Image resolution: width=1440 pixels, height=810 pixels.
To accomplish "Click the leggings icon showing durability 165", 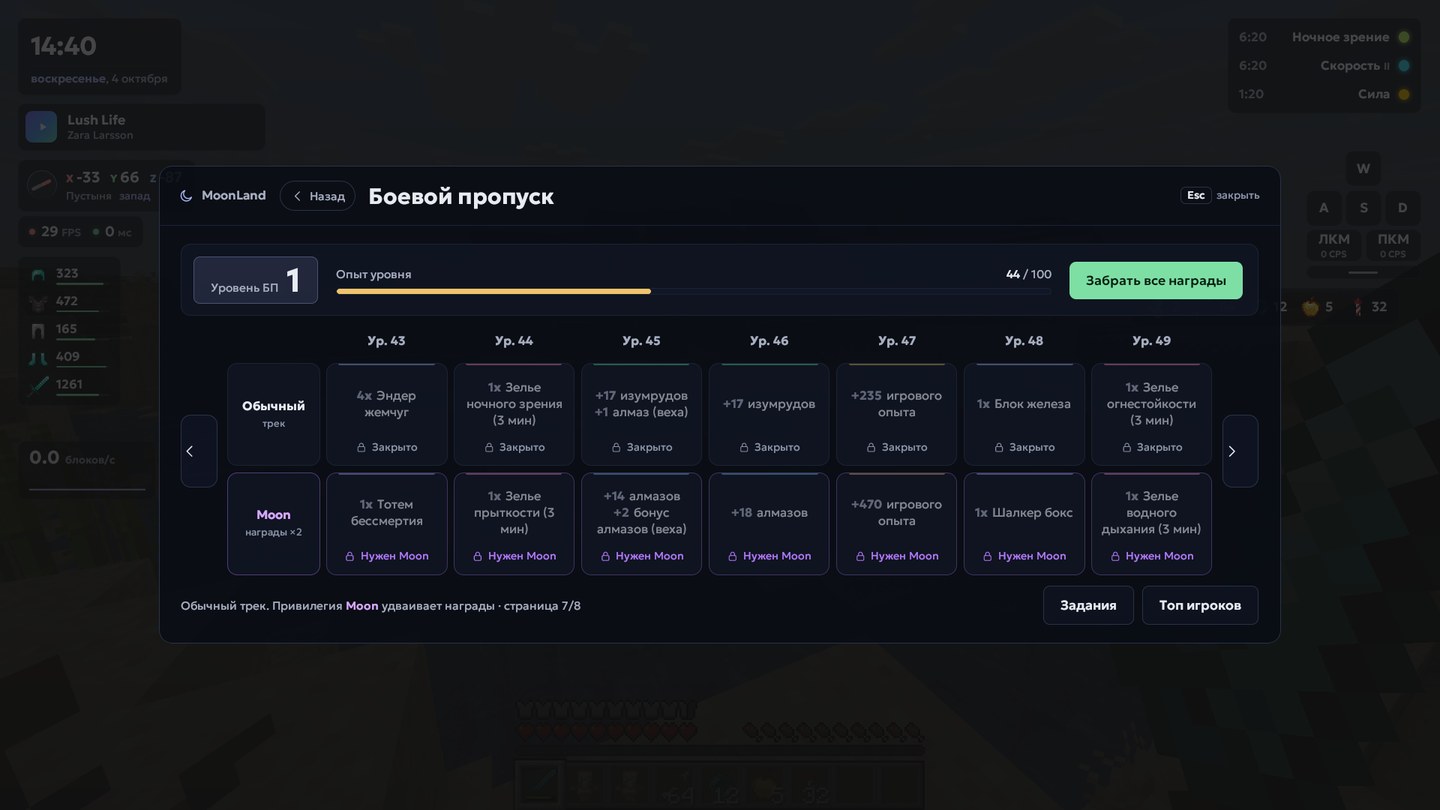I will click(39, 330).
